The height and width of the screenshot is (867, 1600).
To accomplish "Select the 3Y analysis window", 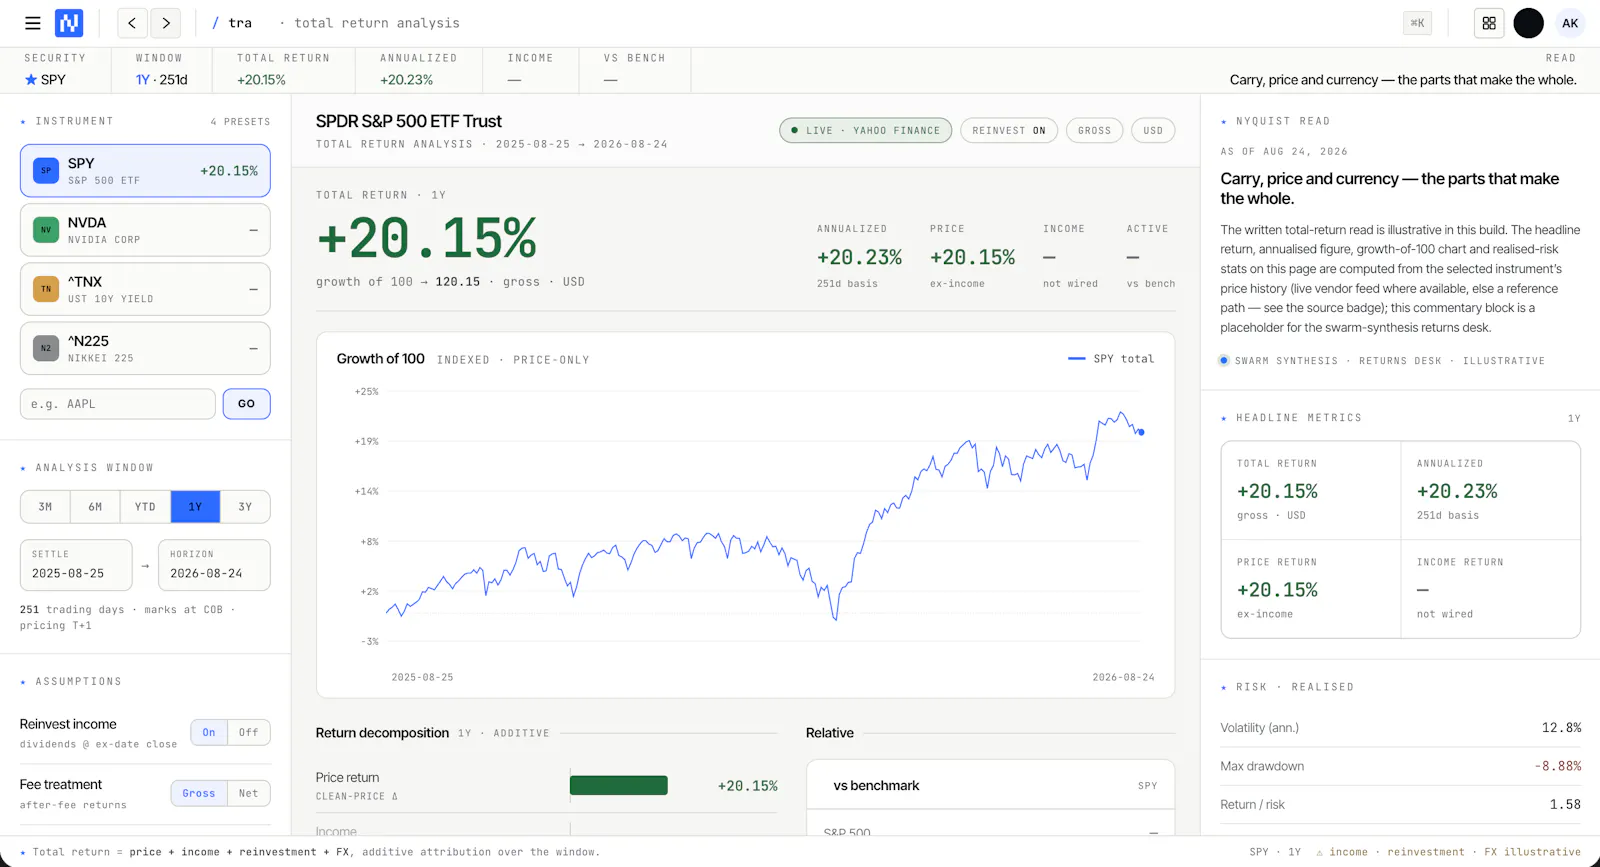I will (x=245, y=507).
